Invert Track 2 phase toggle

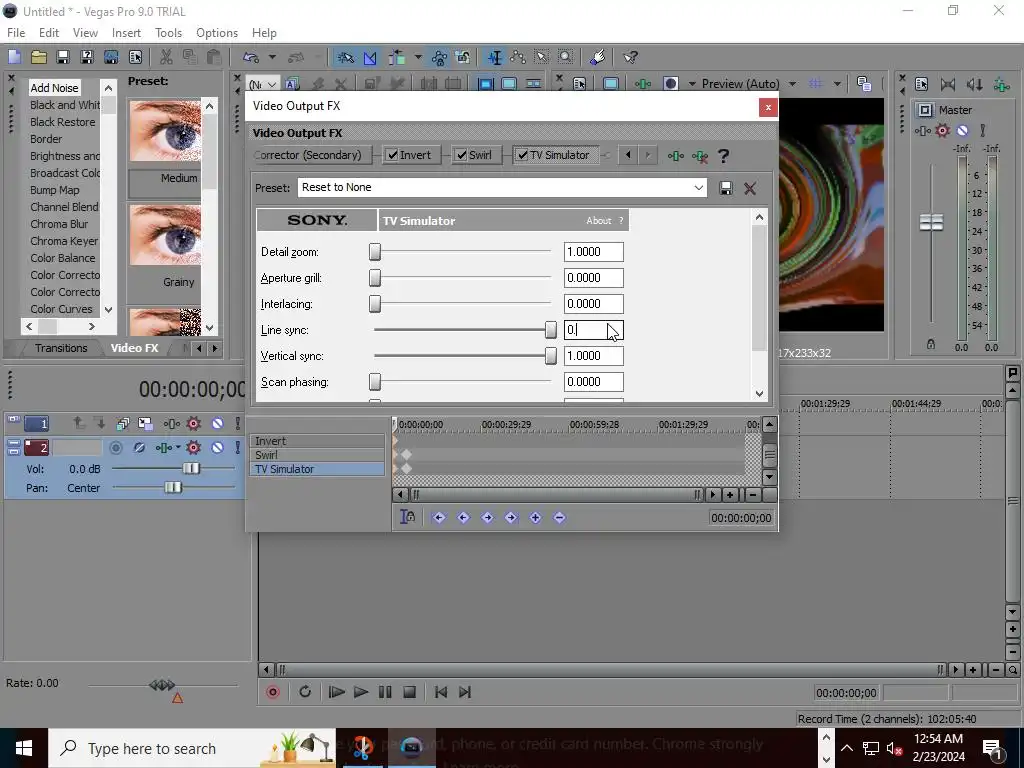[139, 447]
